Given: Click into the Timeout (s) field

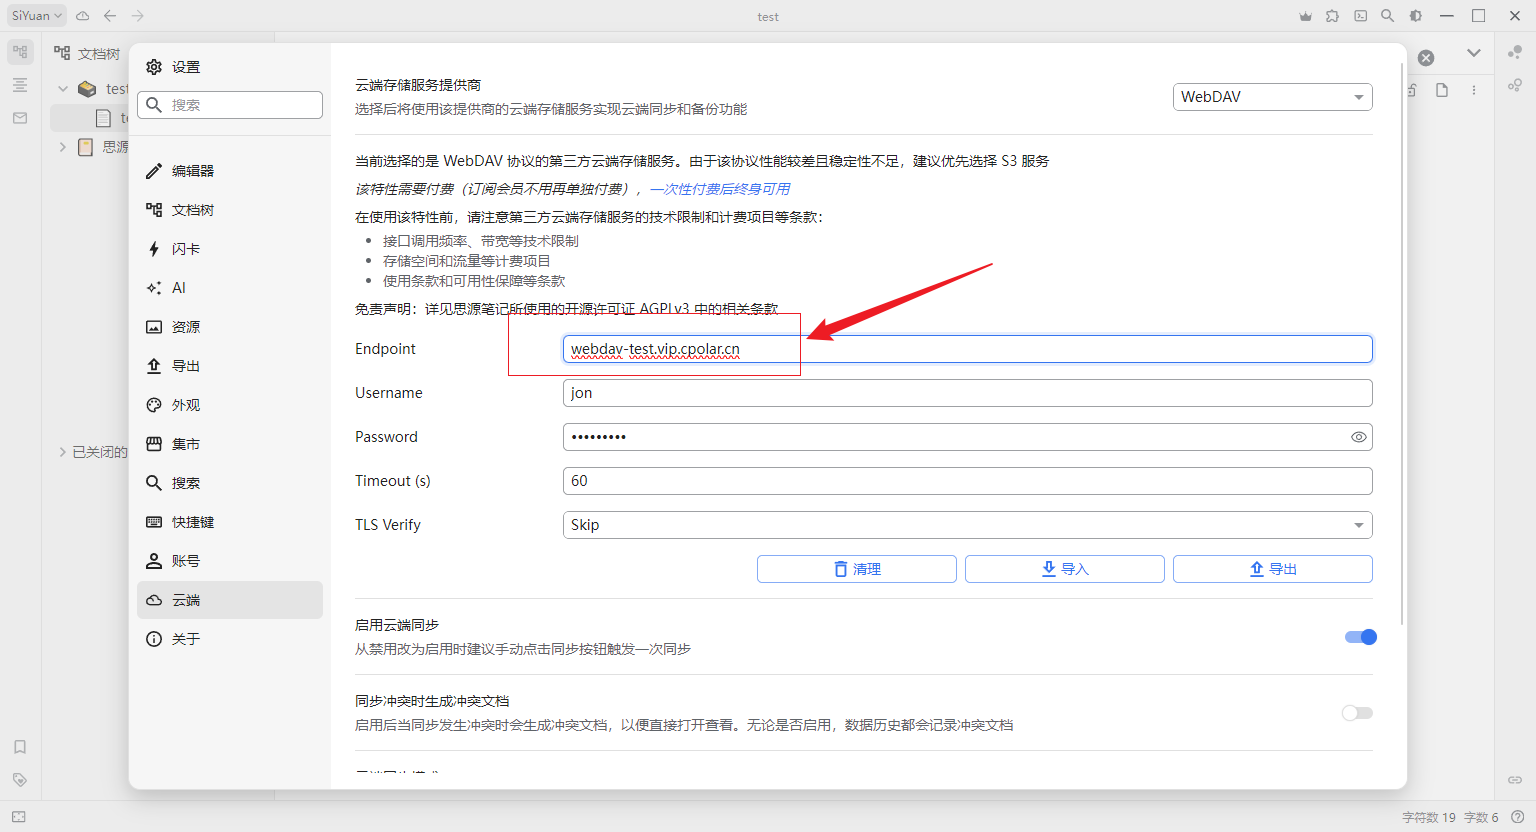Looking at the screenshot, I should [x=967, y=481].
